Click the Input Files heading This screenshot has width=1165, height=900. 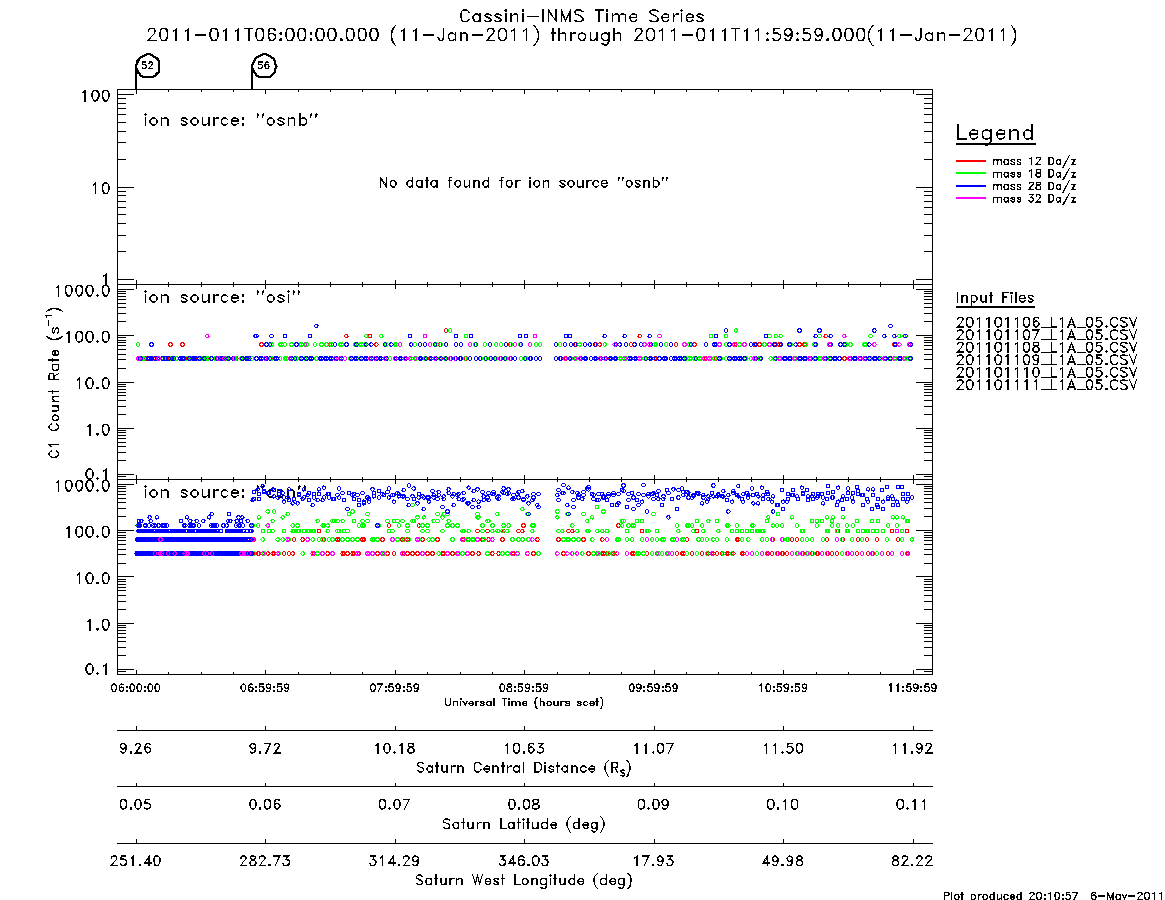(995, 298)
